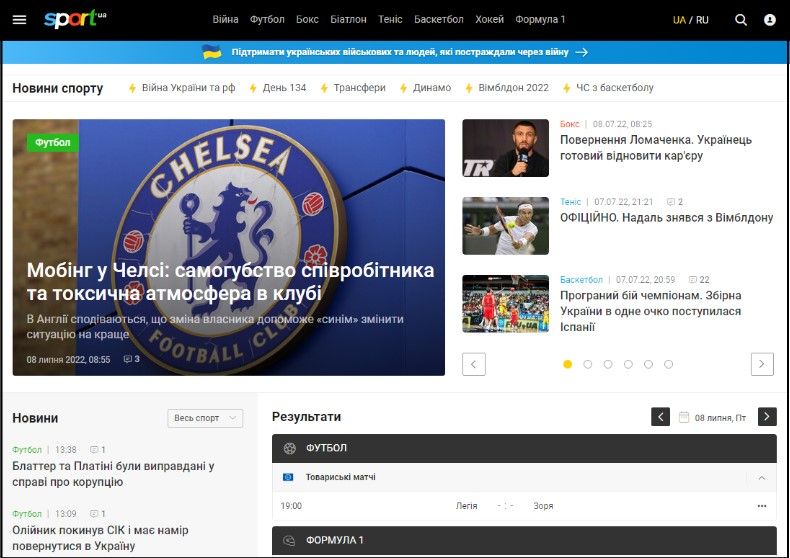This screenshot has height=558, width=790.
Task: Click the lightning icon beside Динамо
Action: (x=403, y=88)
